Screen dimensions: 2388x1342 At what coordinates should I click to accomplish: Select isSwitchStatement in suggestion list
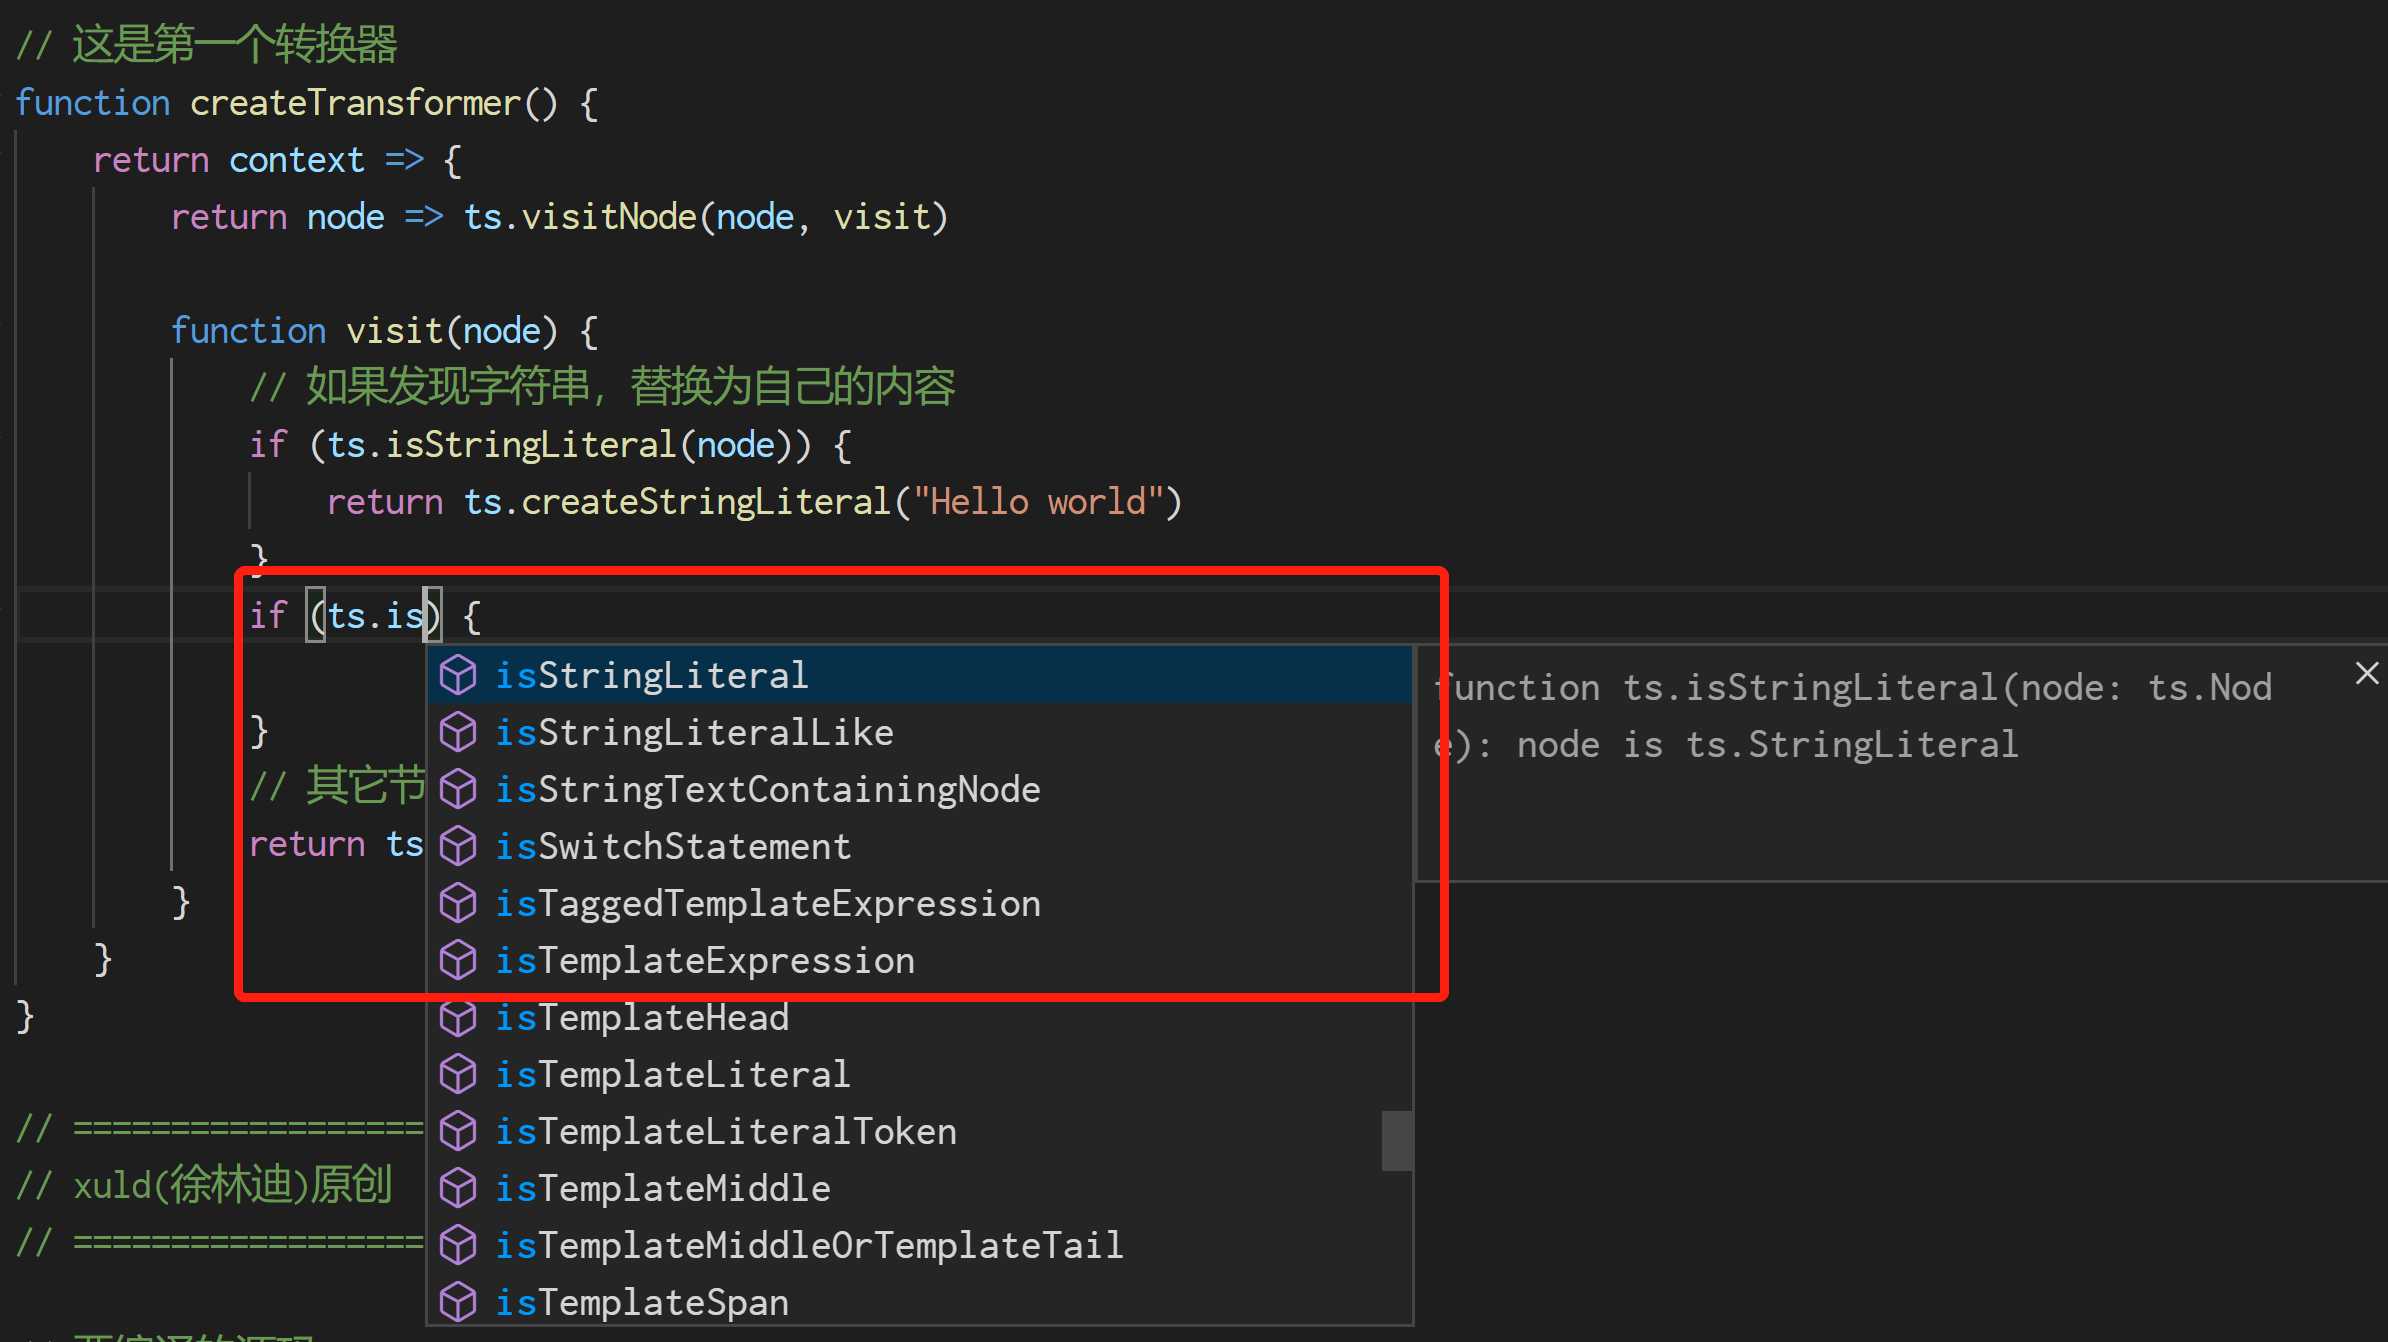click(920, 846)
